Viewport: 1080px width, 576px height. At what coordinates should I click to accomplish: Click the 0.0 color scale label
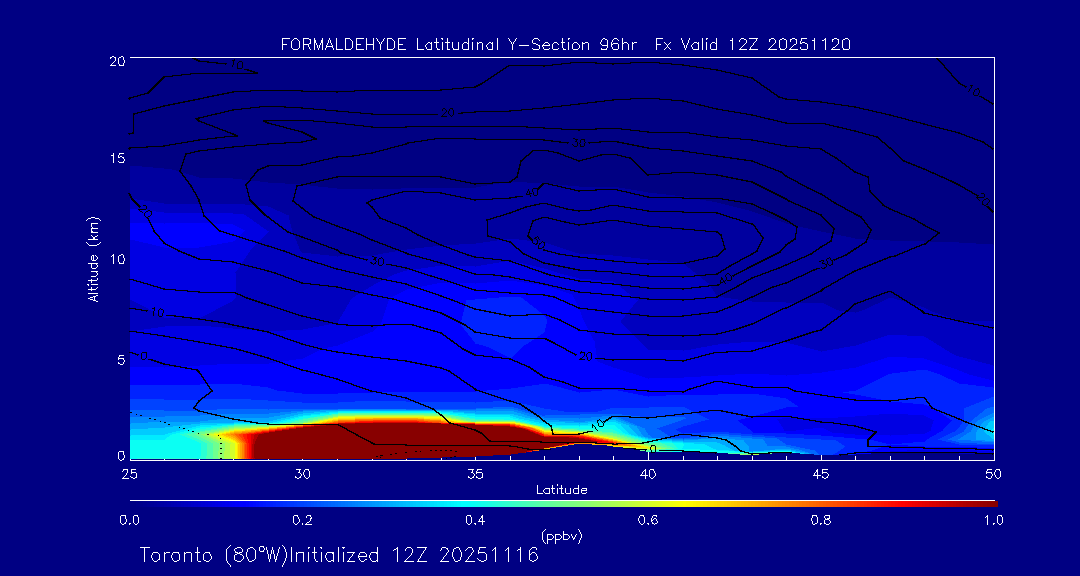tap(129, 520)
